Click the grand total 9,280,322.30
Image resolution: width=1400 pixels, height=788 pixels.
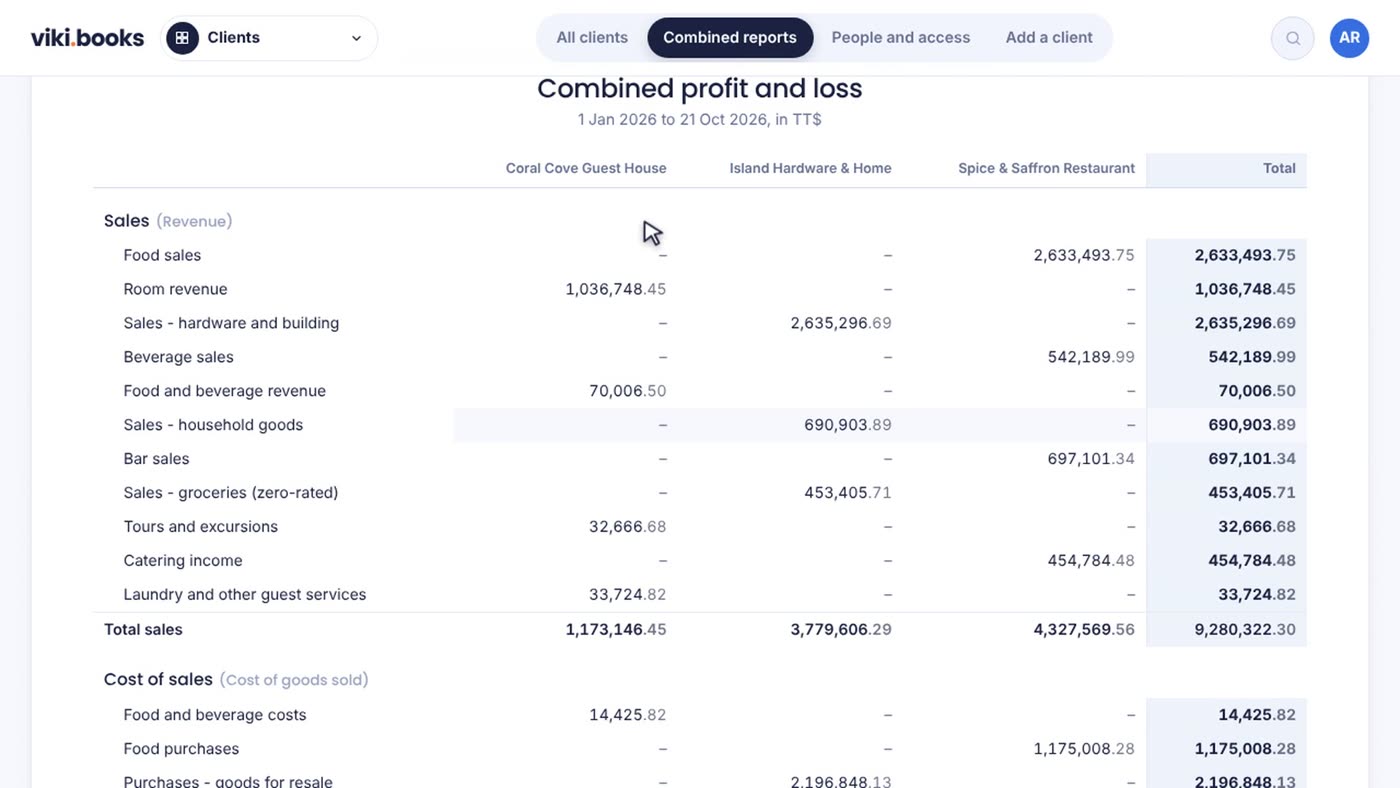pos(1245,630)
